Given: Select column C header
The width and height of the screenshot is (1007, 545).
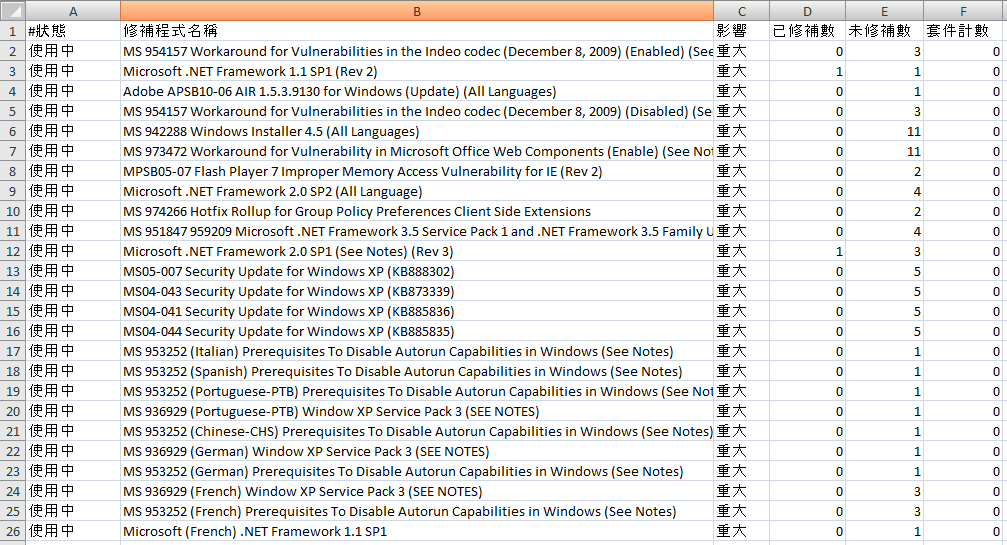Looking at the screenshot, I should pyautogui.click(x=742, y=11).
